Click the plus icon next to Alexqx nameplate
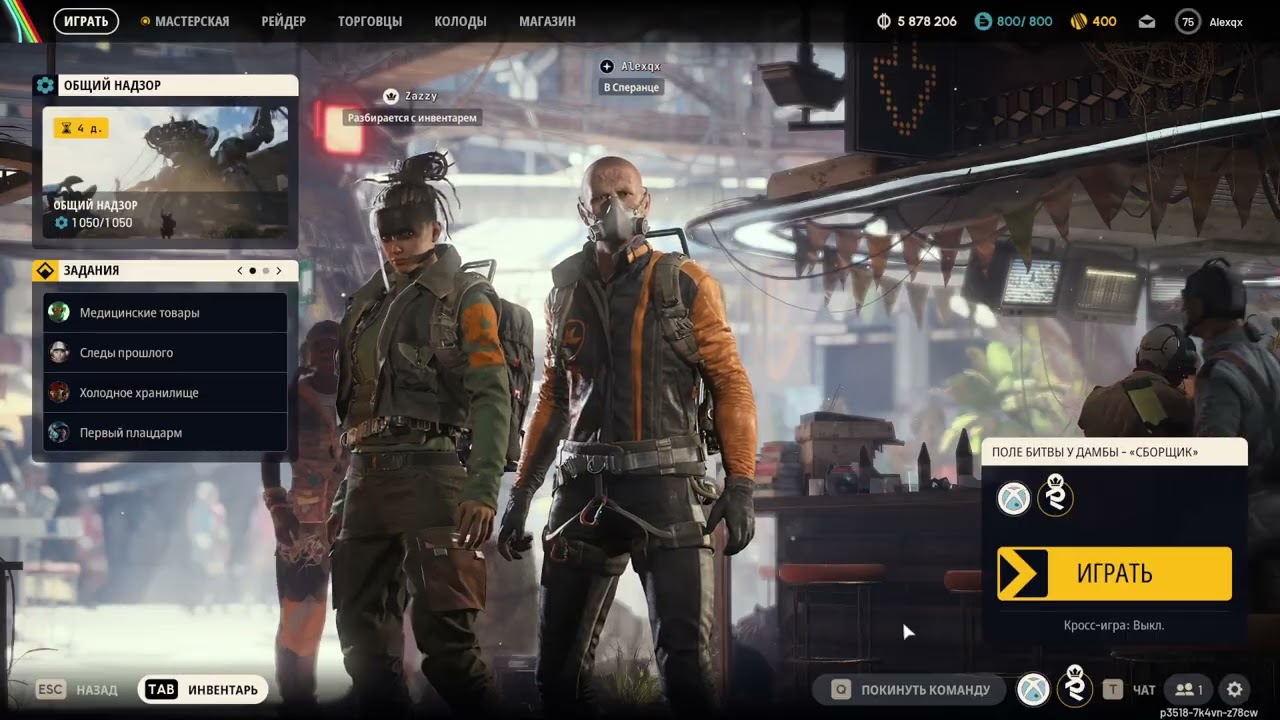 coord(607,66)
